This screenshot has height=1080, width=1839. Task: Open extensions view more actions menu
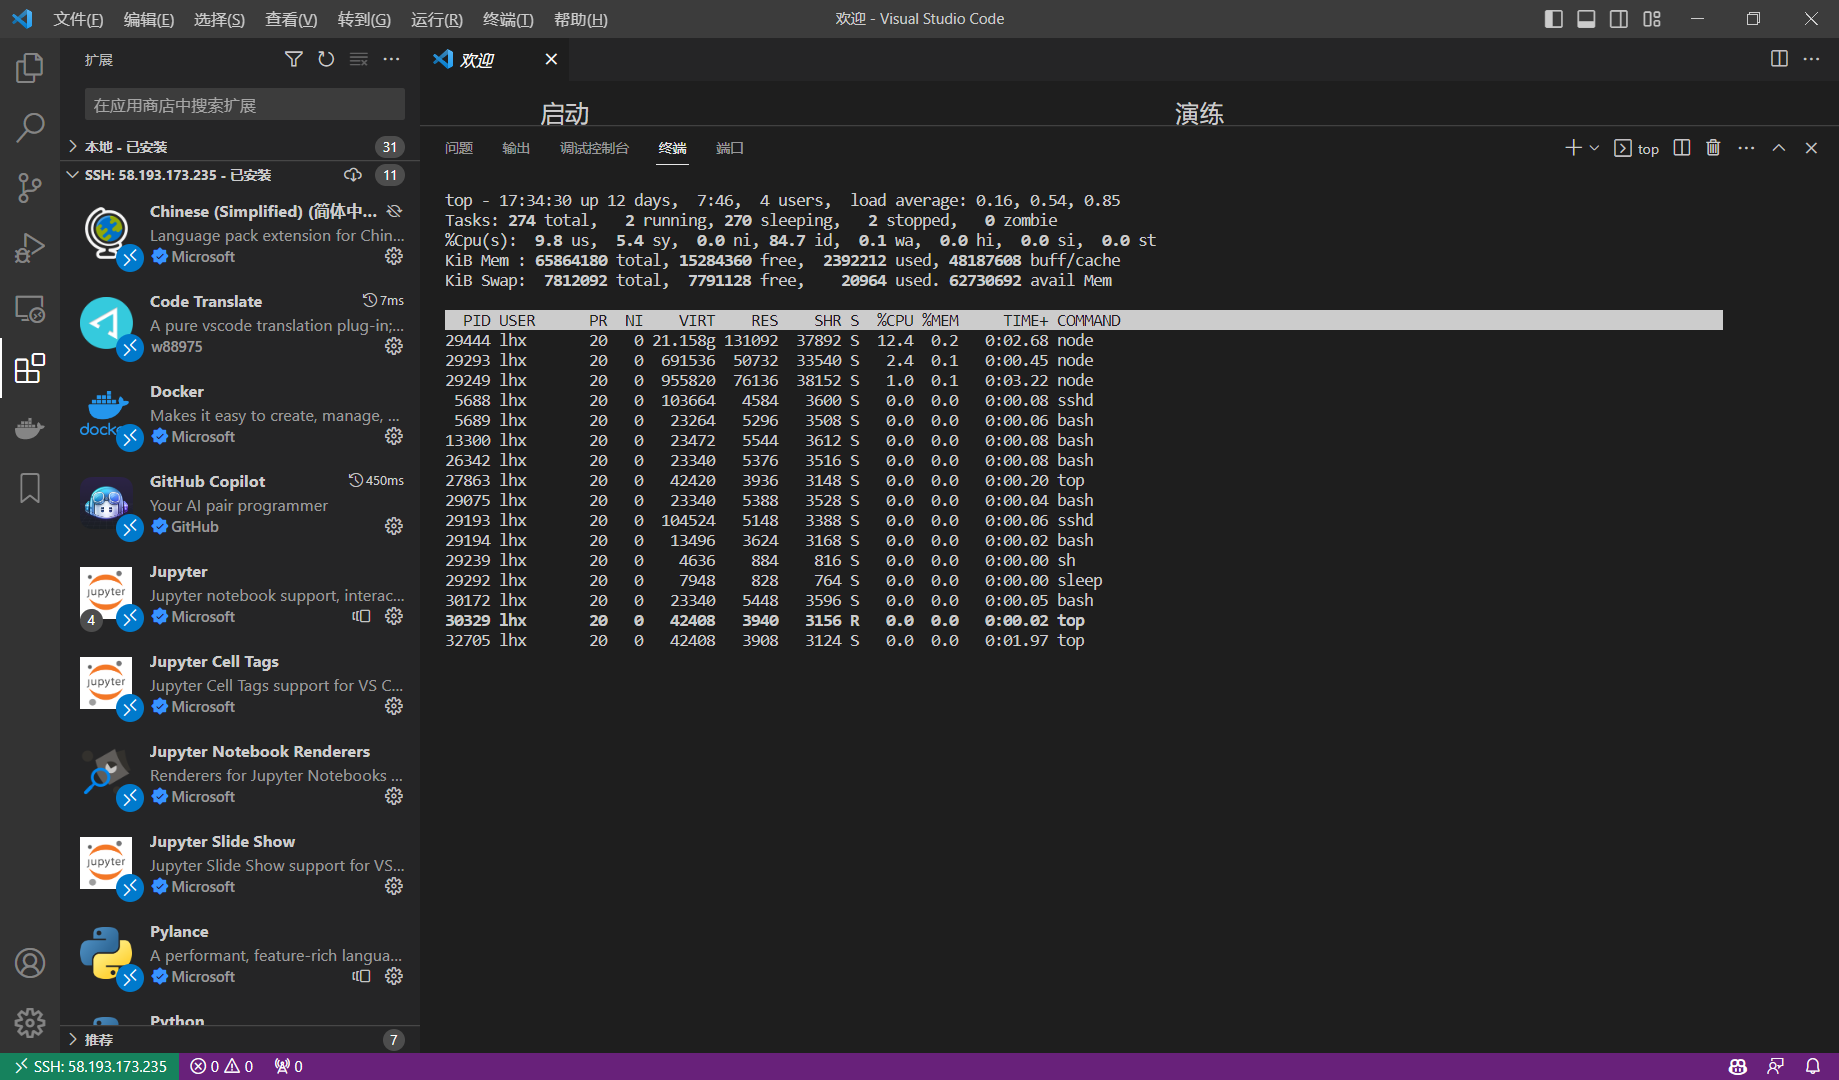coord(392,60)
